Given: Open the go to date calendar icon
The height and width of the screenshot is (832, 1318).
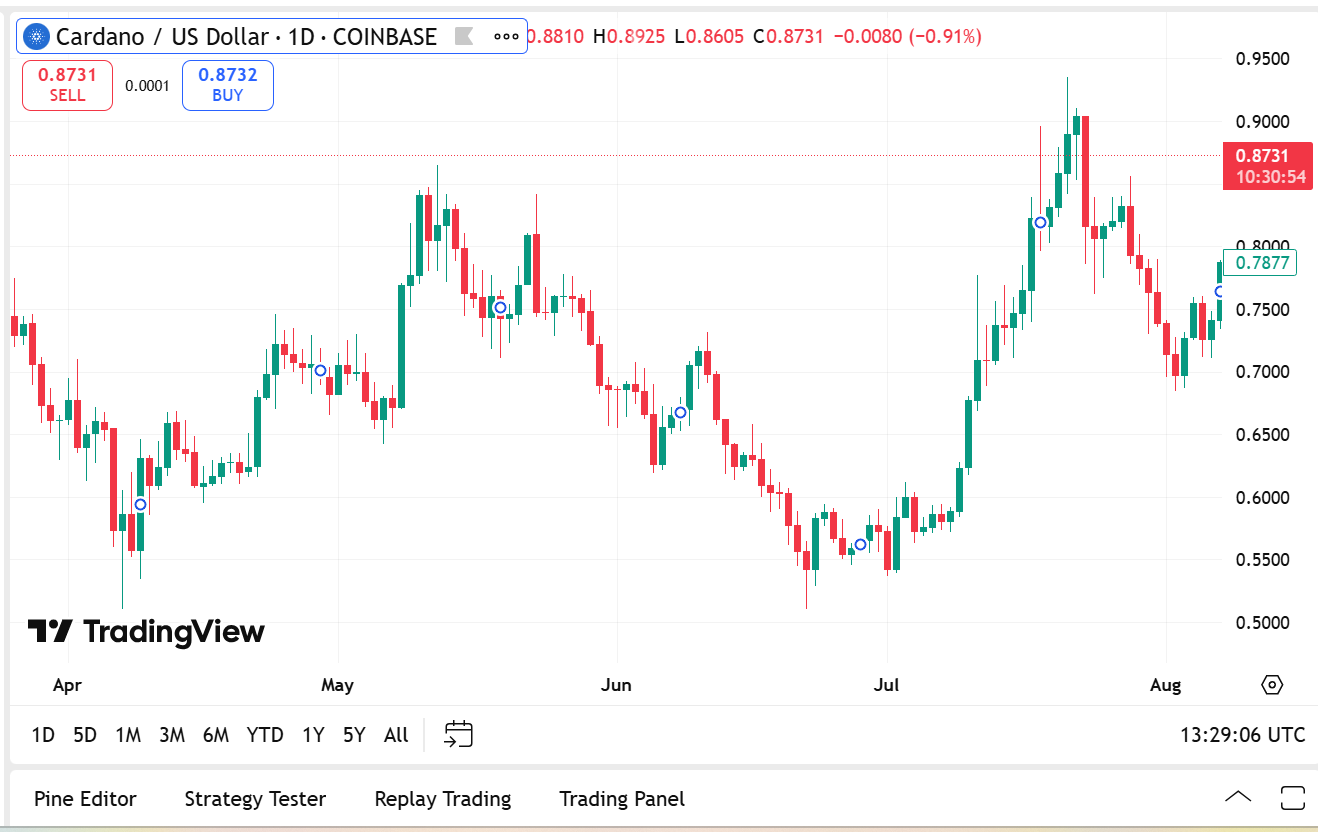Looking at the screenshot, I should [458, 734].
